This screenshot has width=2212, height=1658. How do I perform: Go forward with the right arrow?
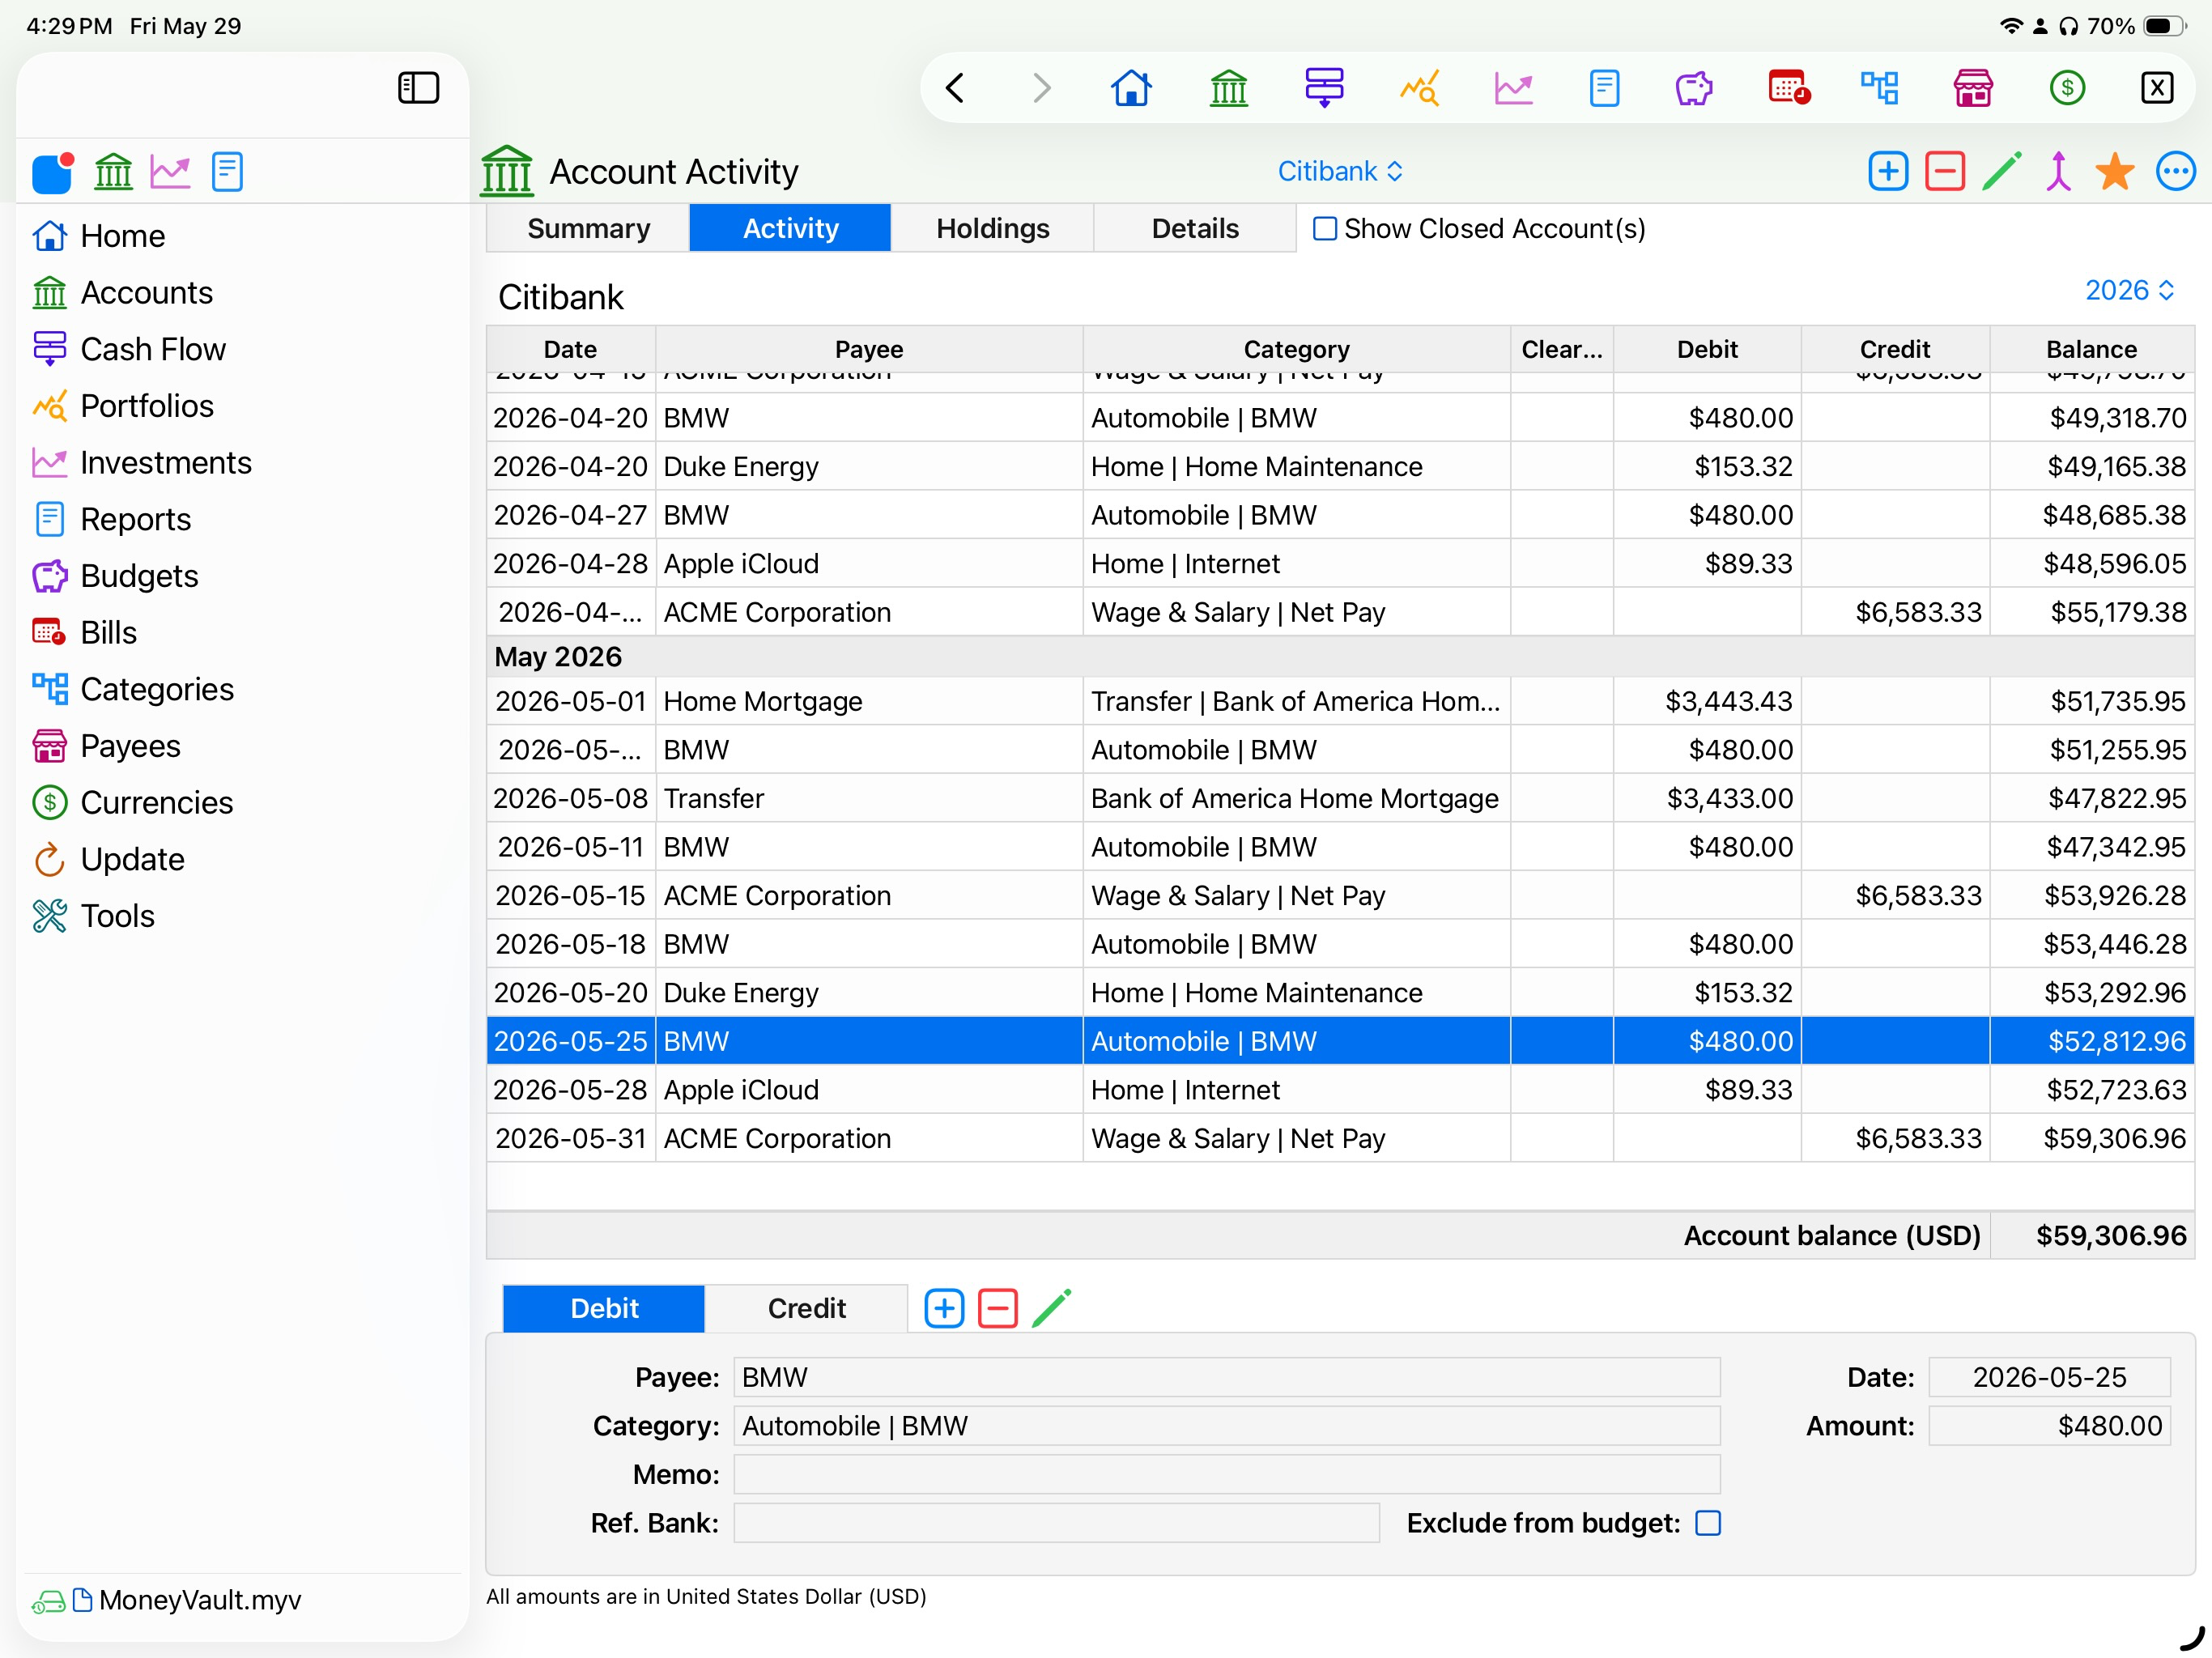tap(1041, 88)
